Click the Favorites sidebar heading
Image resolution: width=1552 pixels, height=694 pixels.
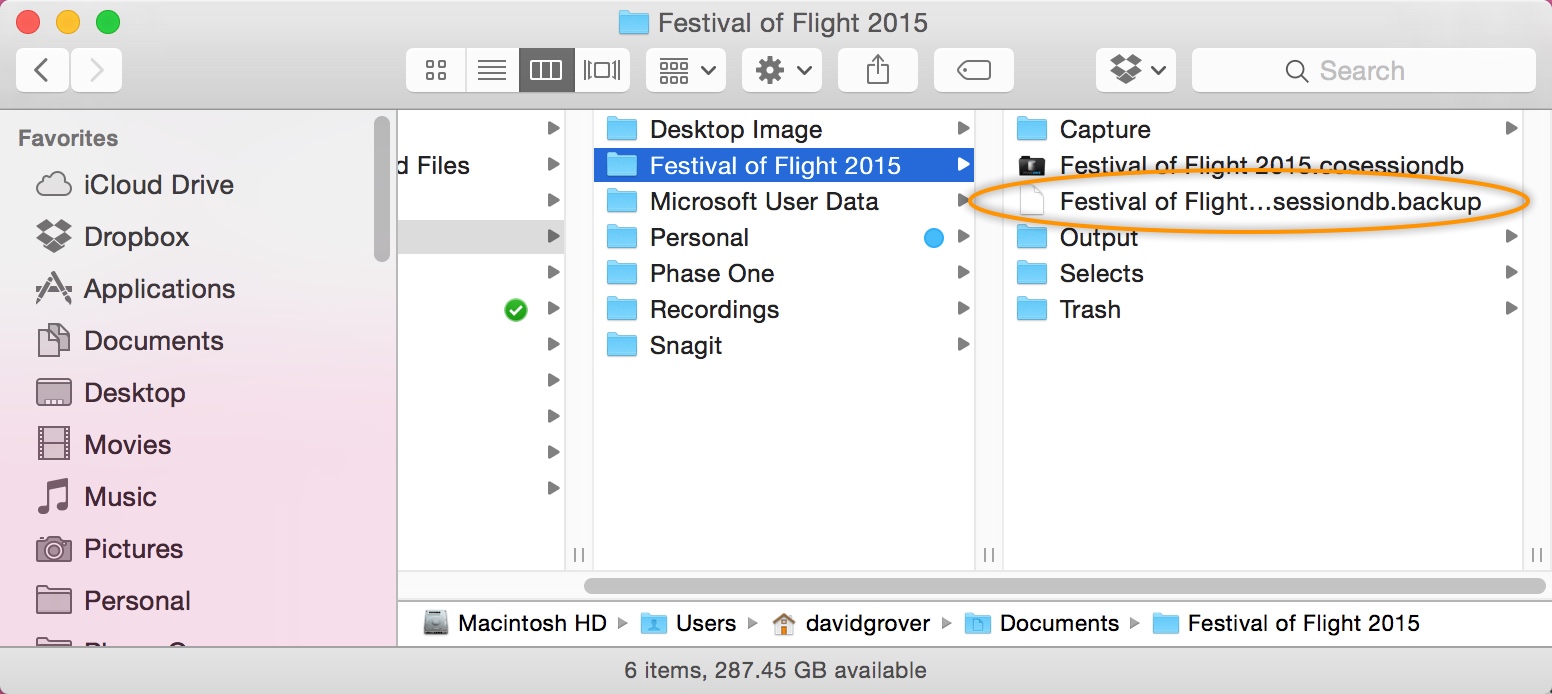coord(68,138)
